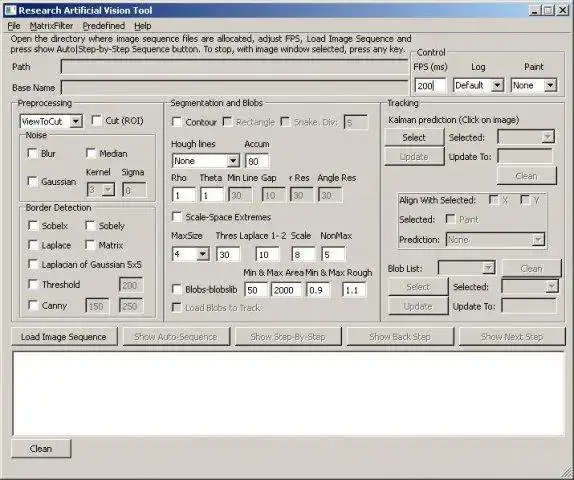Open the File menu
This screenshot has width=574, height=480.
[x=14, y=26]
